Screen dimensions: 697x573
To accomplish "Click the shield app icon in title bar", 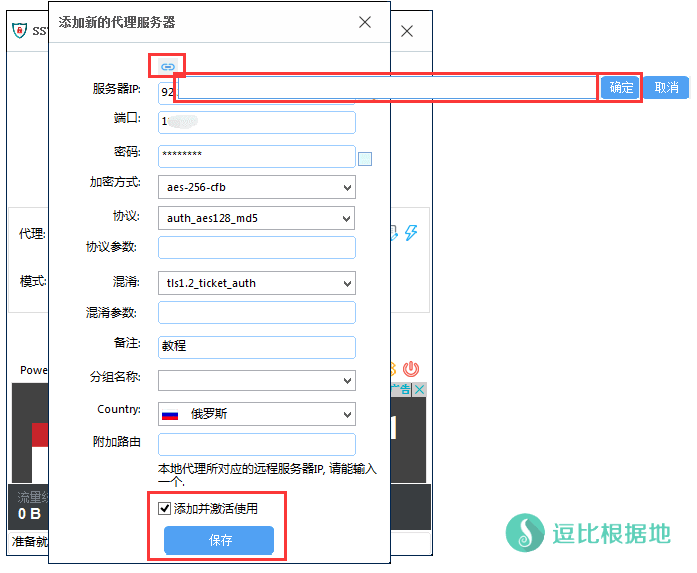I will (19, 30).
